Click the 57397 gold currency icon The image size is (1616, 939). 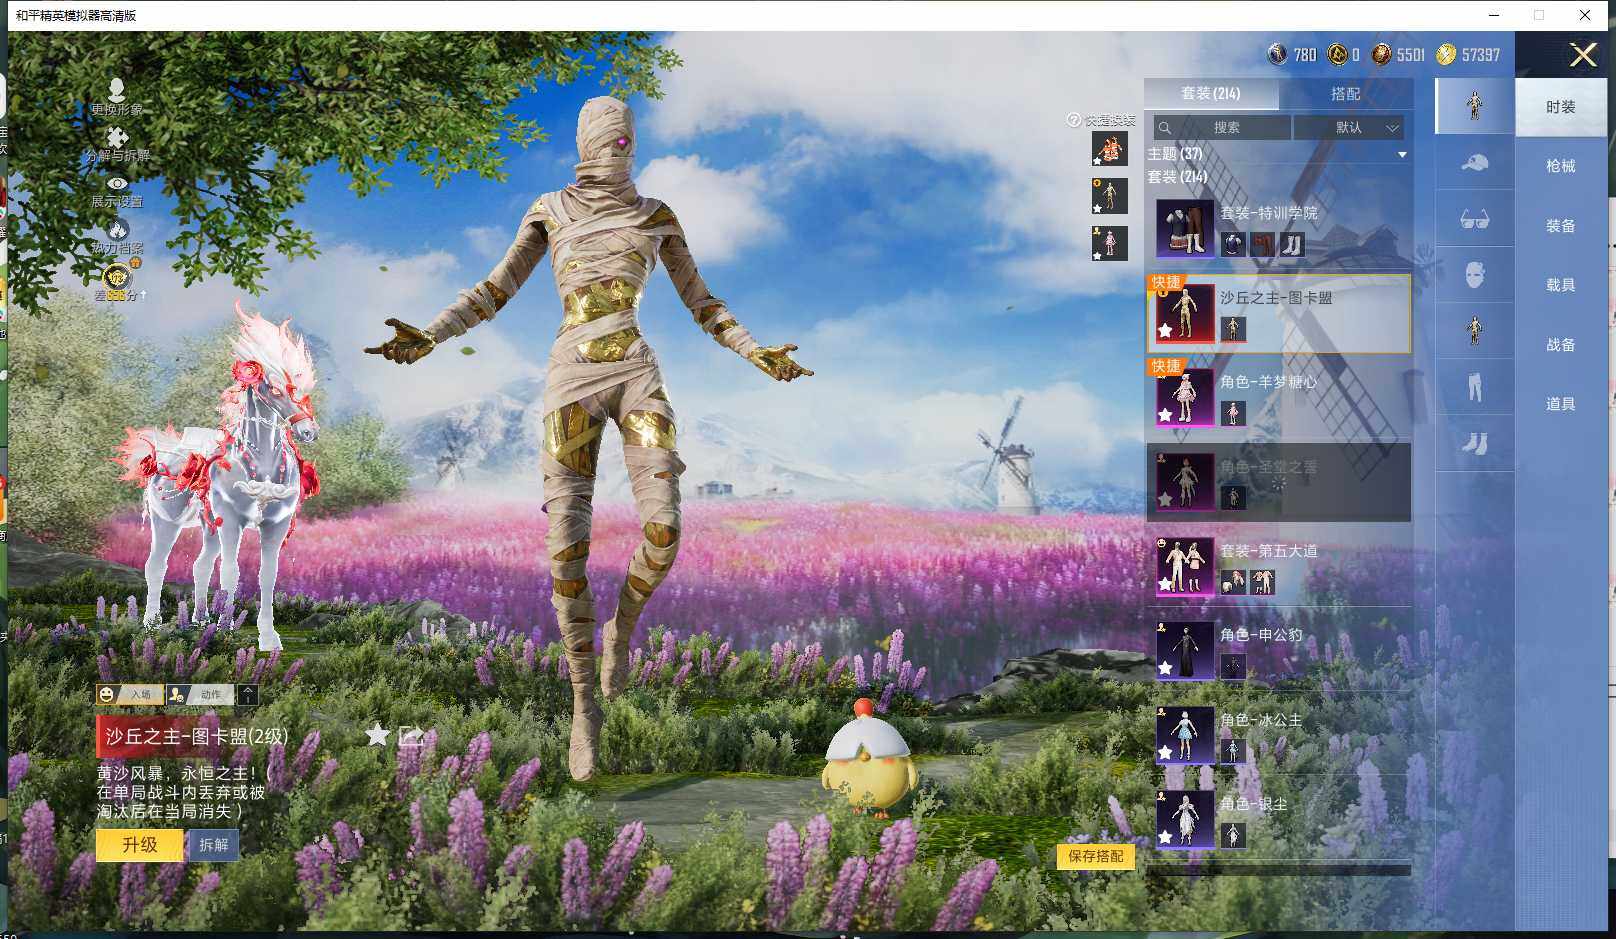(x=1446, y=54)
